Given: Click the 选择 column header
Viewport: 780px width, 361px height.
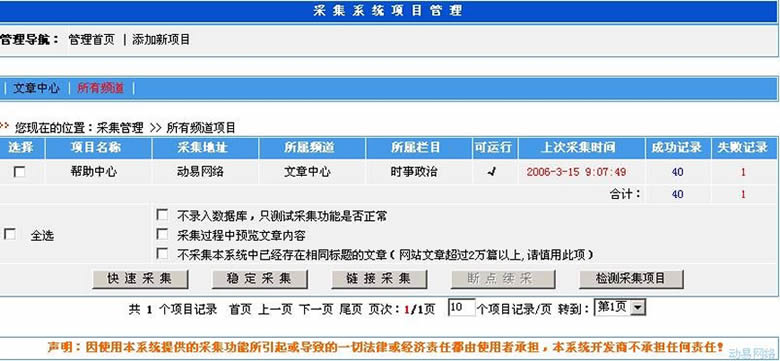Looking at the screenshot, I should point(21,148).
